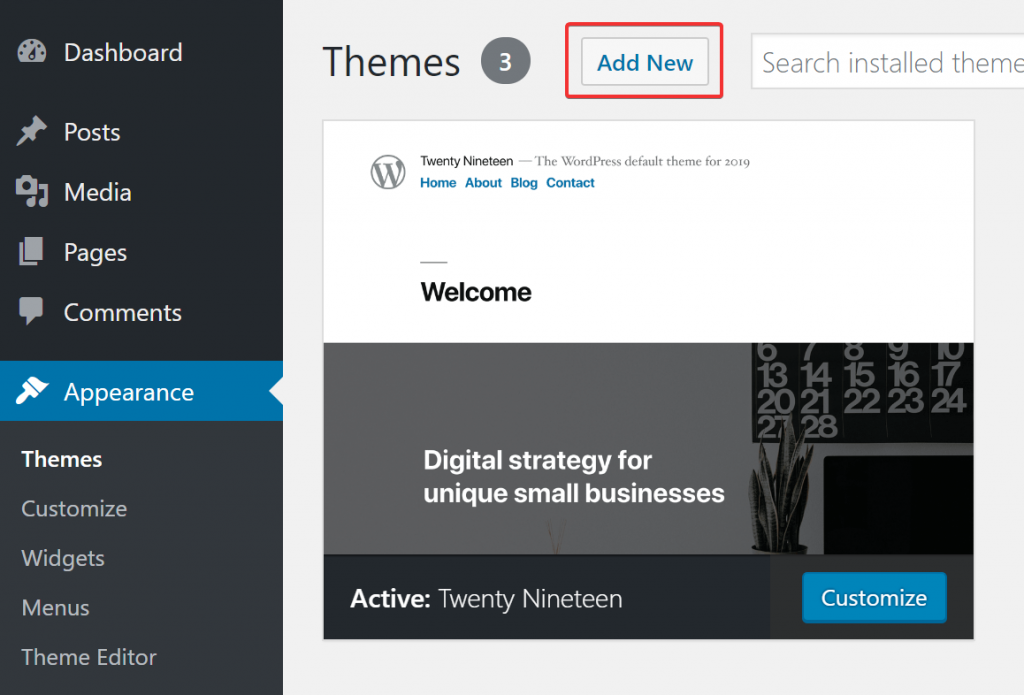Open Widgets under Appearance
1024x695 pixels.
coord(63,558)
